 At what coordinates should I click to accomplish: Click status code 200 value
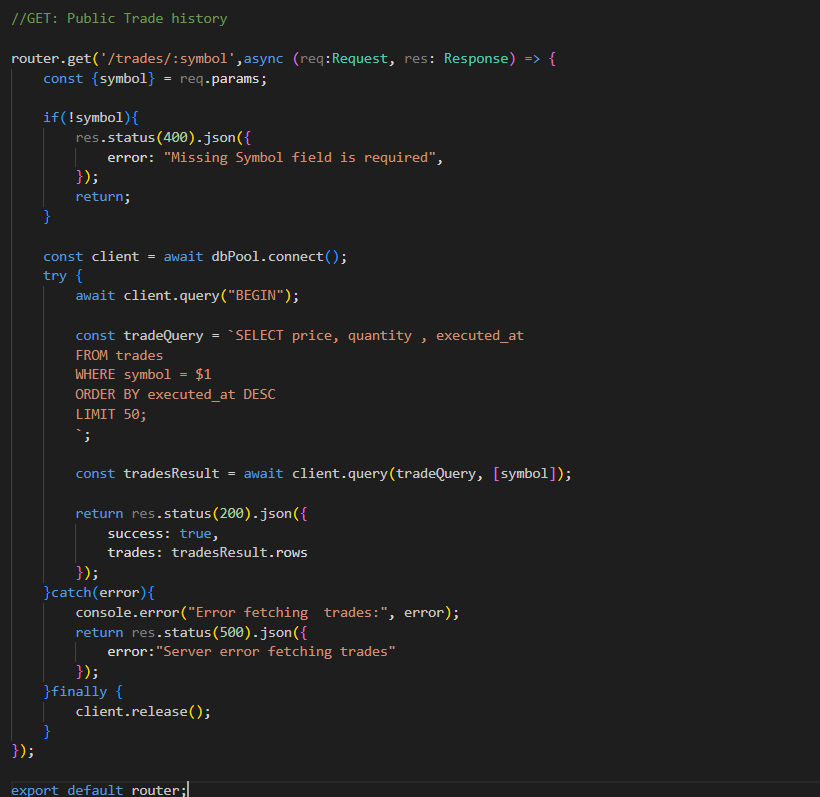[x=232, y=514]
